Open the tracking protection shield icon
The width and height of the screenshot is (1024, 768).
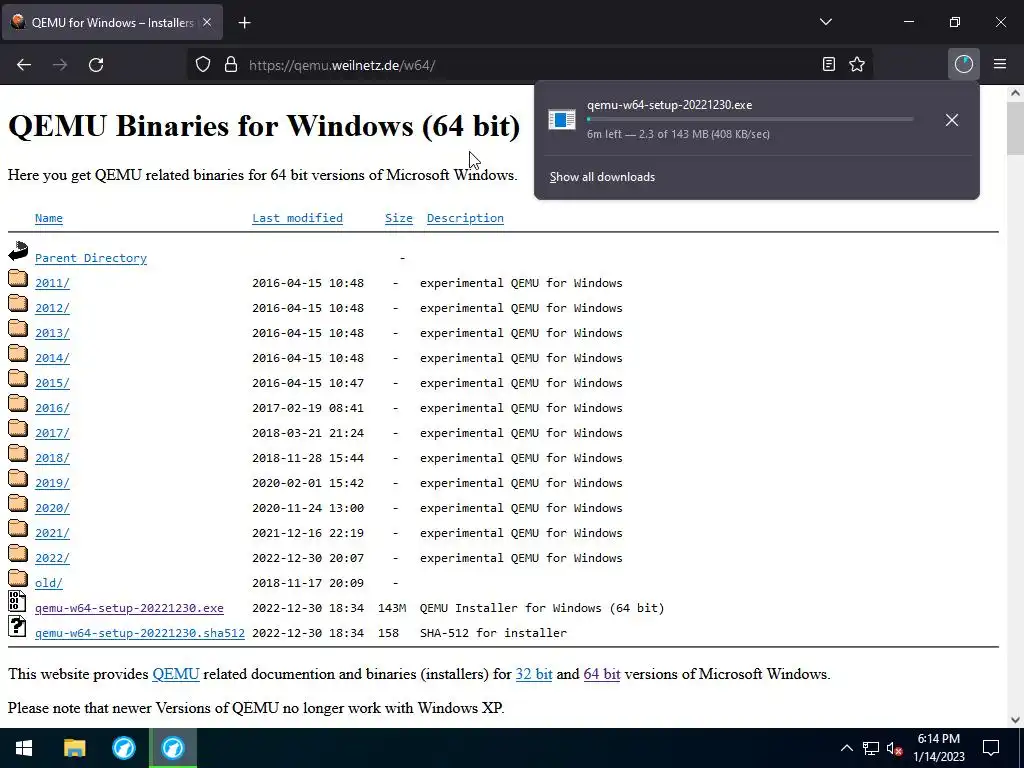coord(203,65)
